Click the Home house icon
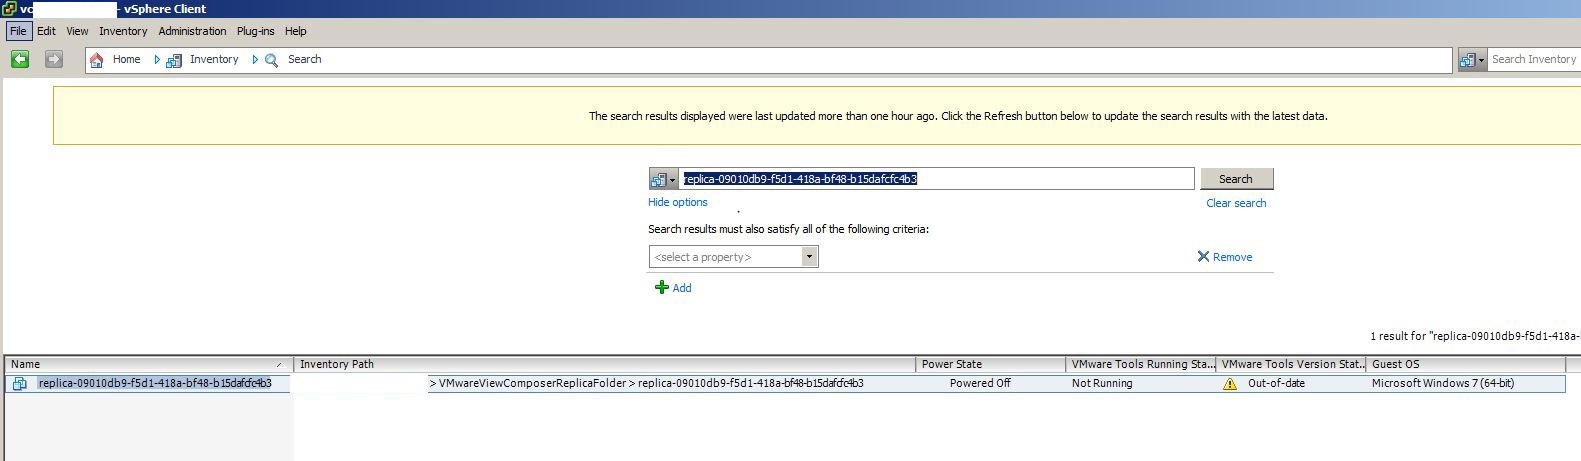 click(x=97, y=60)
